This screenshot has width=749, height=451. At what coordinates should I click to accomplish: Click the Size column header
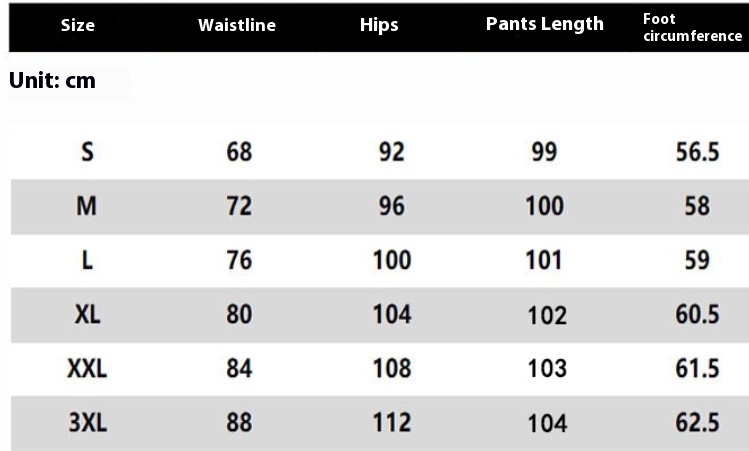click(77, 25)
